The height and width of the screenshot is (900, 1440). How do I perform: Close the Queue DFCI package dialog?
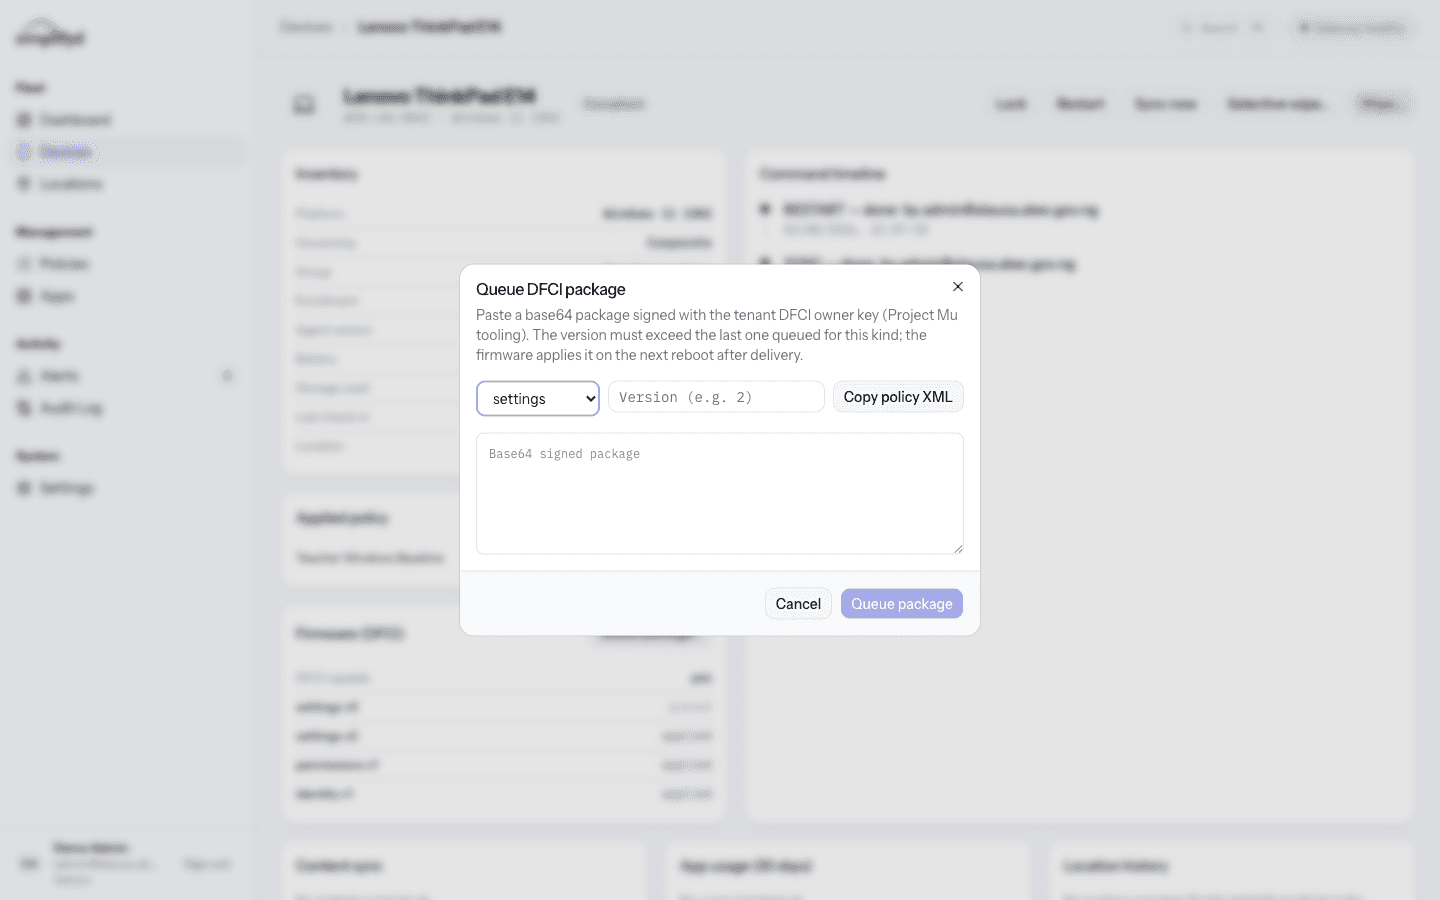(958, 287)
